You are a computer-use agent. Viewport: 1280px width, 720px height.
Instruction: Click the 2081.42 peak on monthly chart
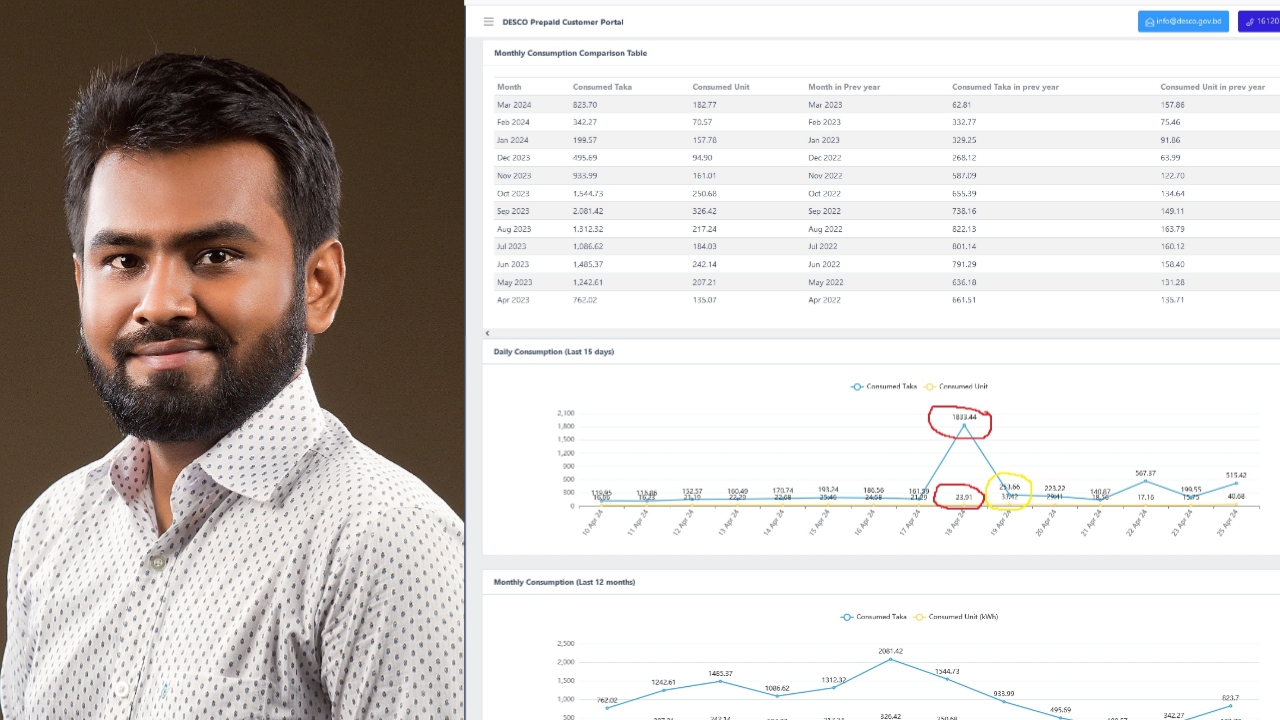(891, 660)
